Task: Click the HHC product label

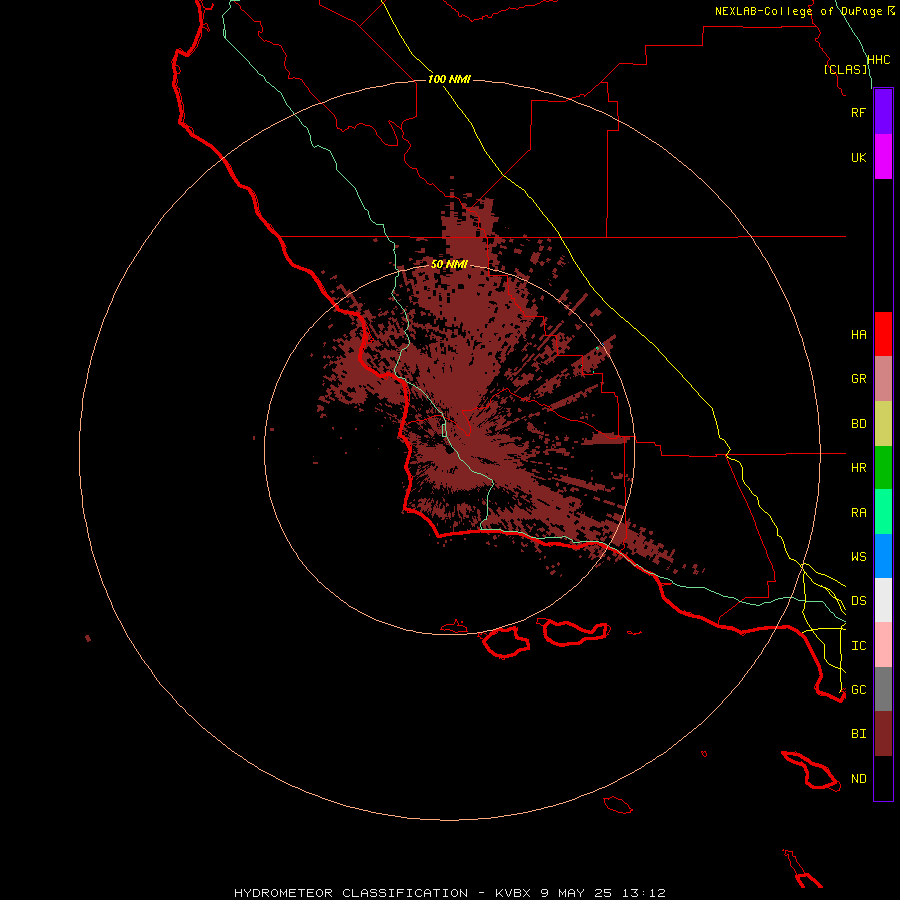Action: [x=878, y=60]
